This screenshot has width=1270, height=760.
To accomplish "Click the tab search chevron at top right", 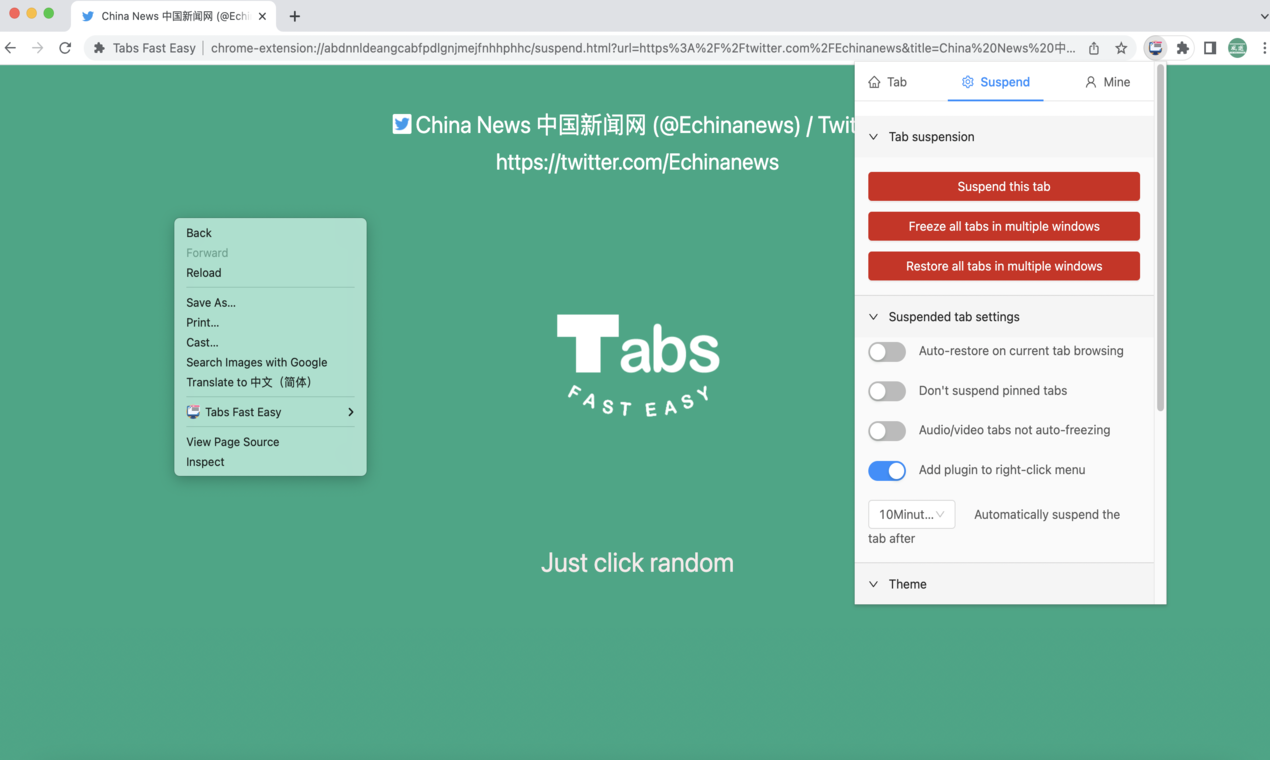I will [x=1263, y=16].
